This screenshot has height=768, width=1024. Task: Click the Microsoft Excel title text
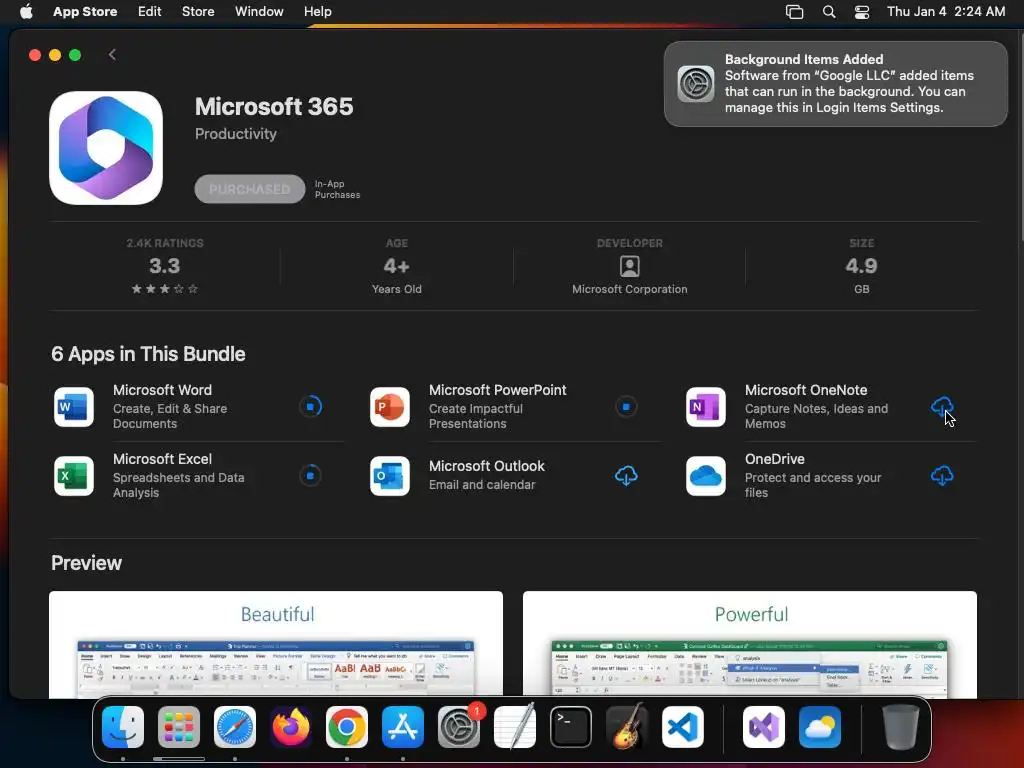click(x=162, y=459)
